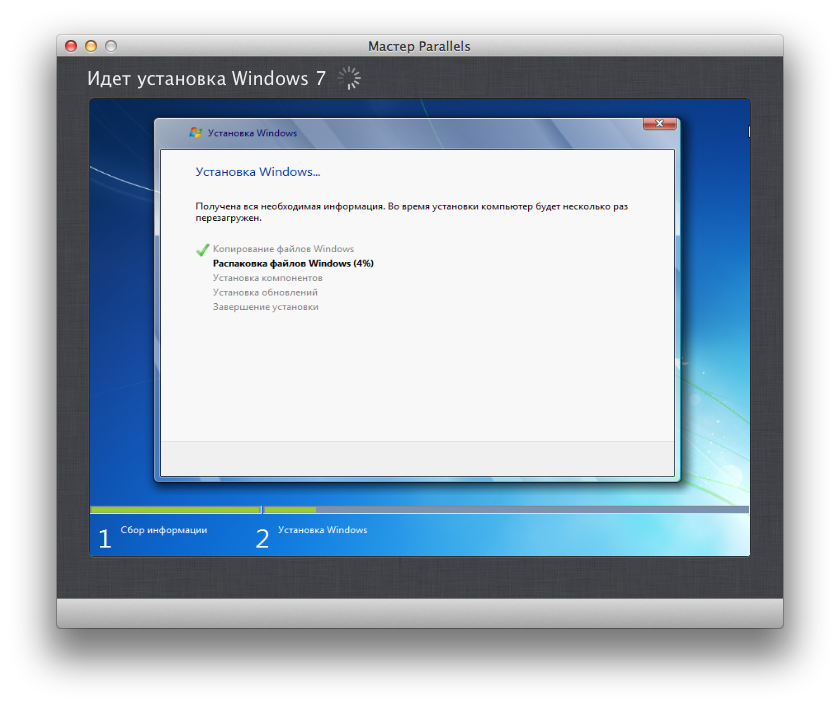Viewport: 840px width, 707px height.
Task: Click the 'Установка Windows...' blue heading
Action: [258, 172]
